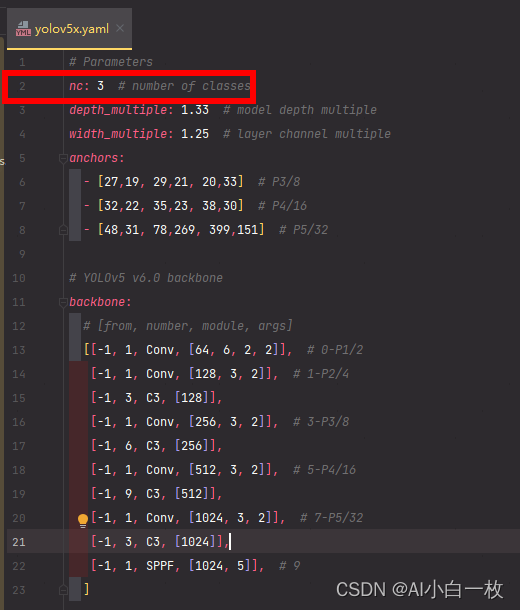Click width_multiple value 1.25
520x610 pixels.
coord(195,134)
